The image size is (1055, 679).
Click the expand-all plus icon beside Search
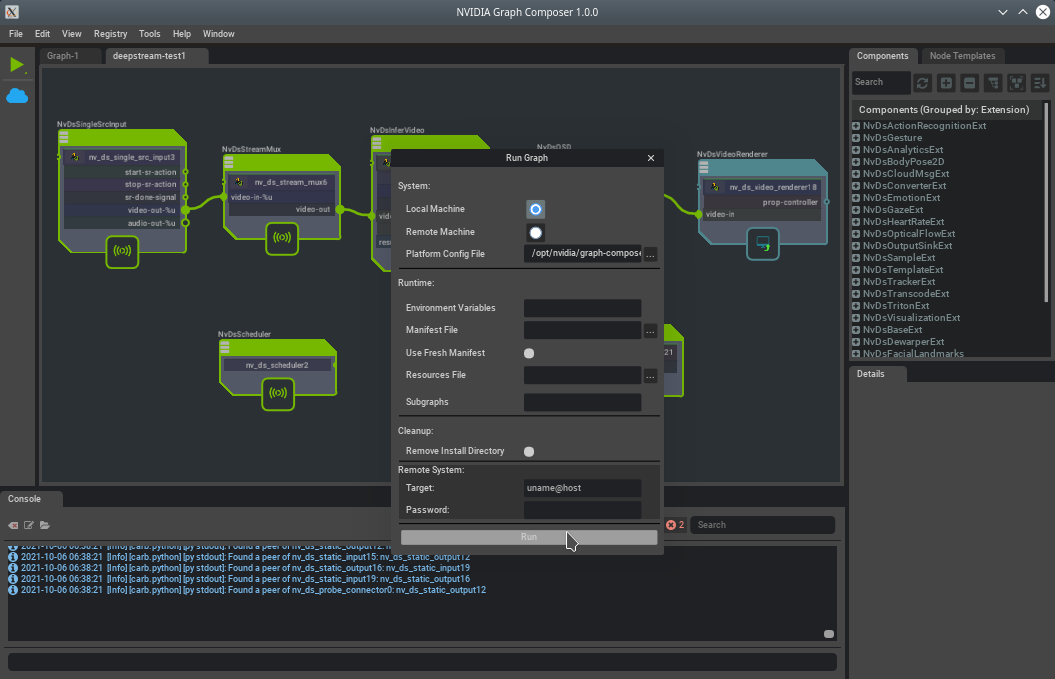(x=946, y=82)
